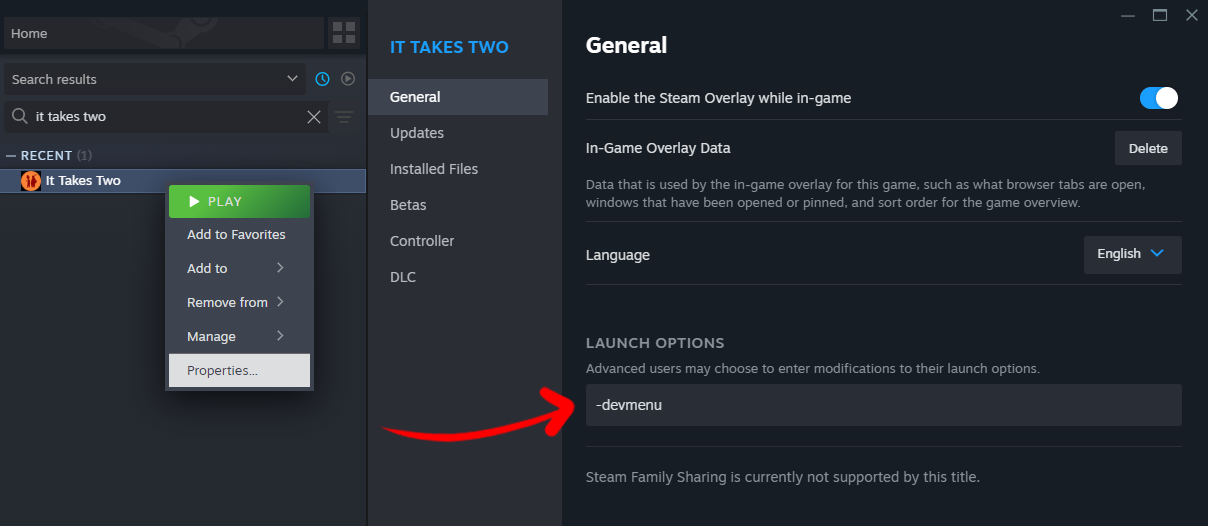
Task: Click the ready-to-play filter icon
Action: tap(348, 79)
